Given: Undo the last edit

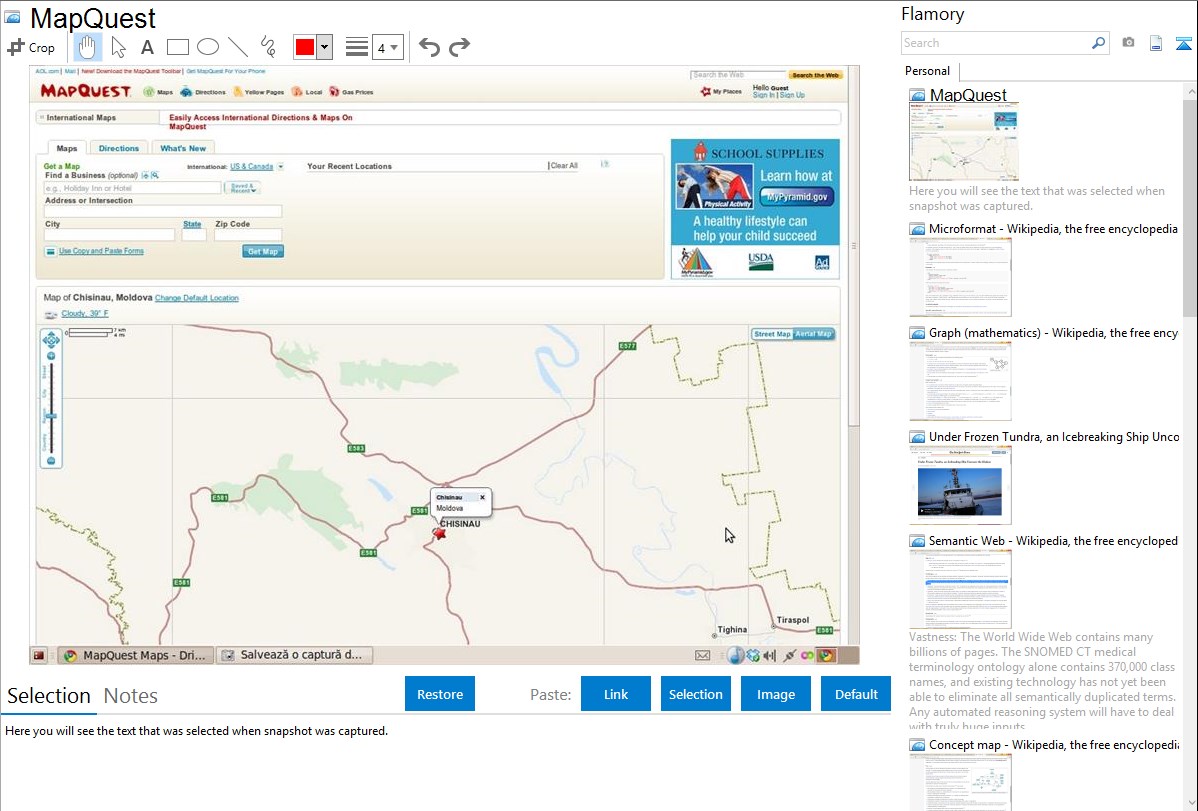Looking at the screenshot, I should coord(429,47).
